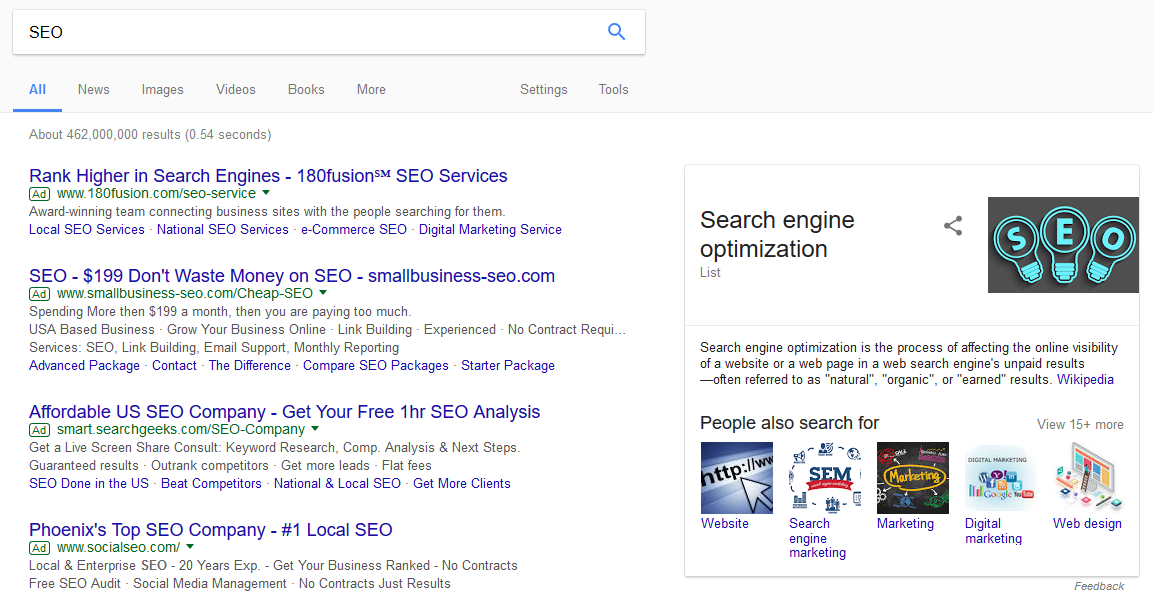Click Compare SEO Packages sitelink
Image resolution: width=1153 pixels, height=609 pixels.
point(376,366)
